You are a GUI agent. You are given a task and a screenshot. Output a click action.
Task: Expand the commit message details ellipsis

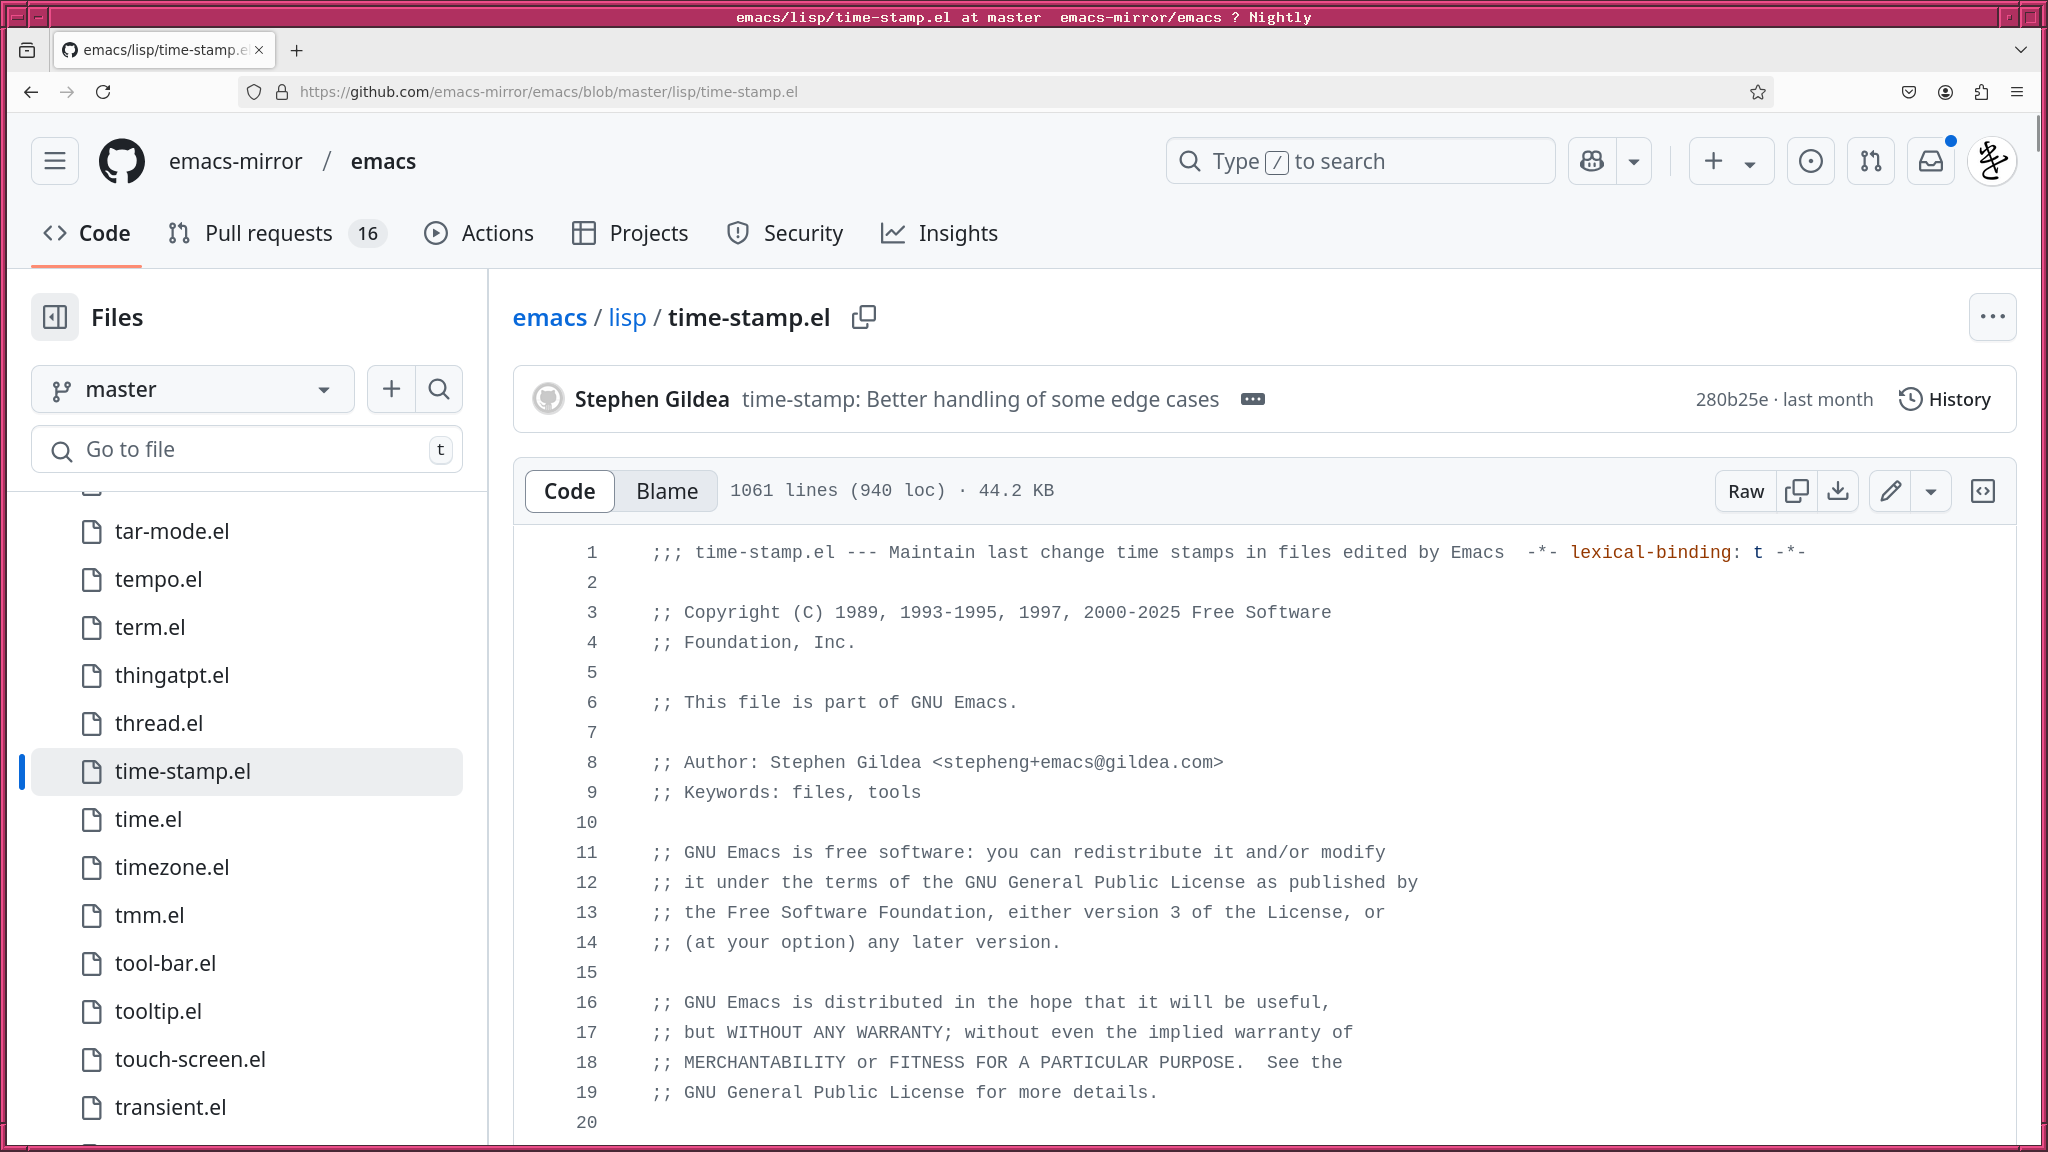click(1252, 399)
